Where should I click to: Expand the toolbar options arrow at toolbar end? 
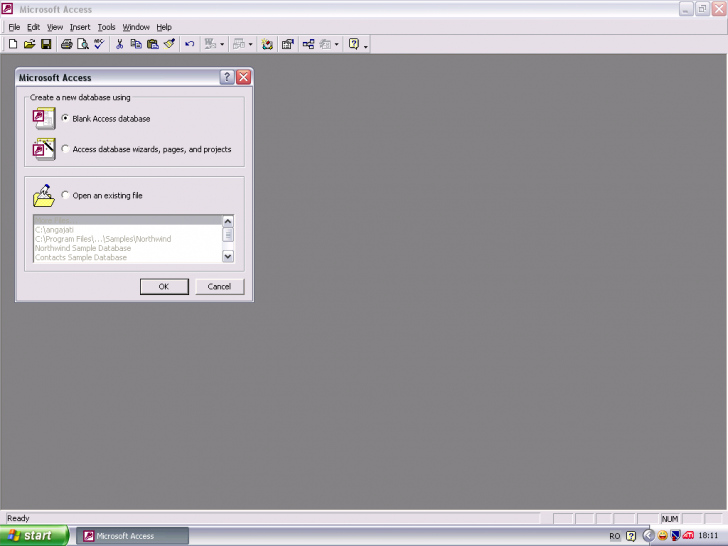(x=366, y=45)
